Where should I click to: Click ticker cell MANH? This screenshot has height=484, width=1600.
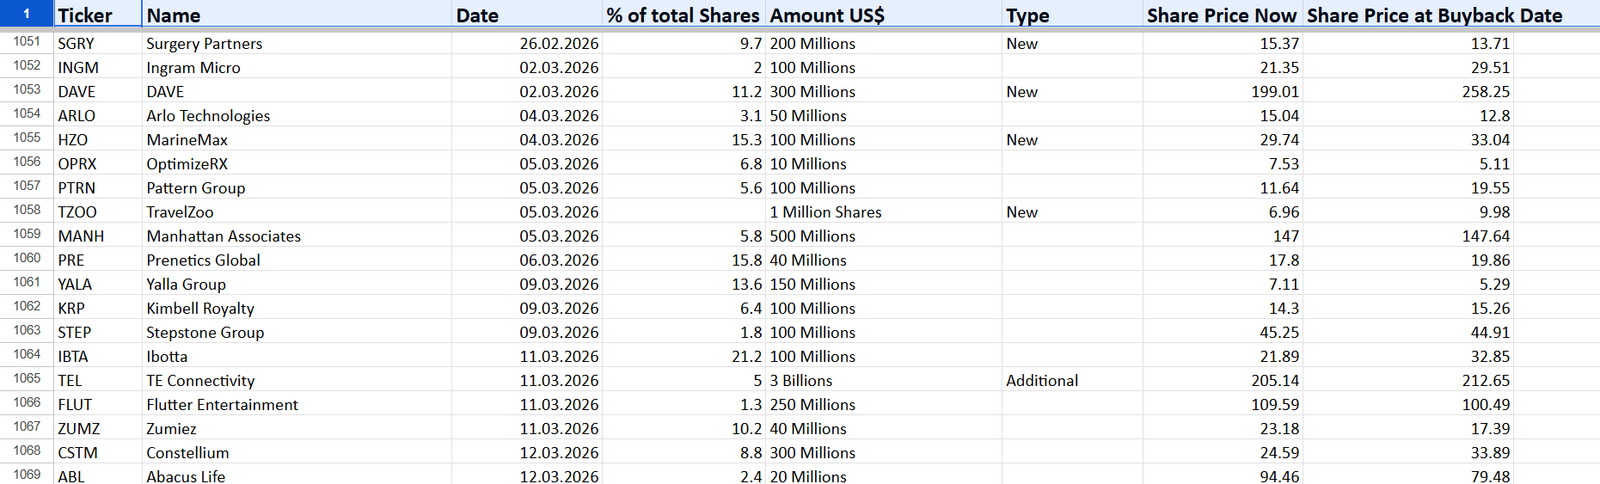98,235
